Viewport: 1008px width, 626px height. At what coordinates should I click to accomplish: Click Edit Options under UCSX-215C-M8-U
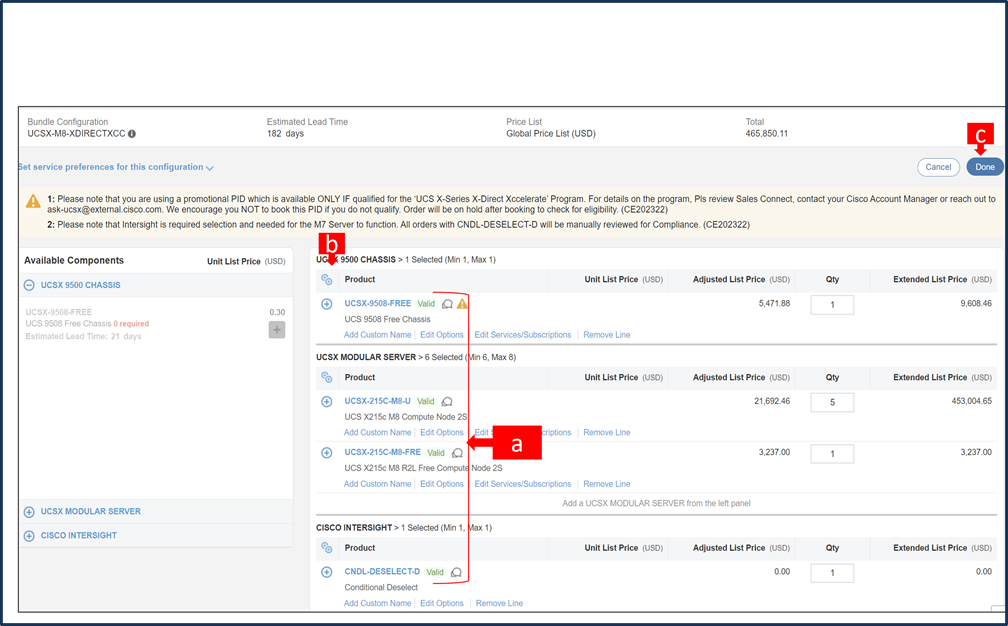tap(442, 433)
